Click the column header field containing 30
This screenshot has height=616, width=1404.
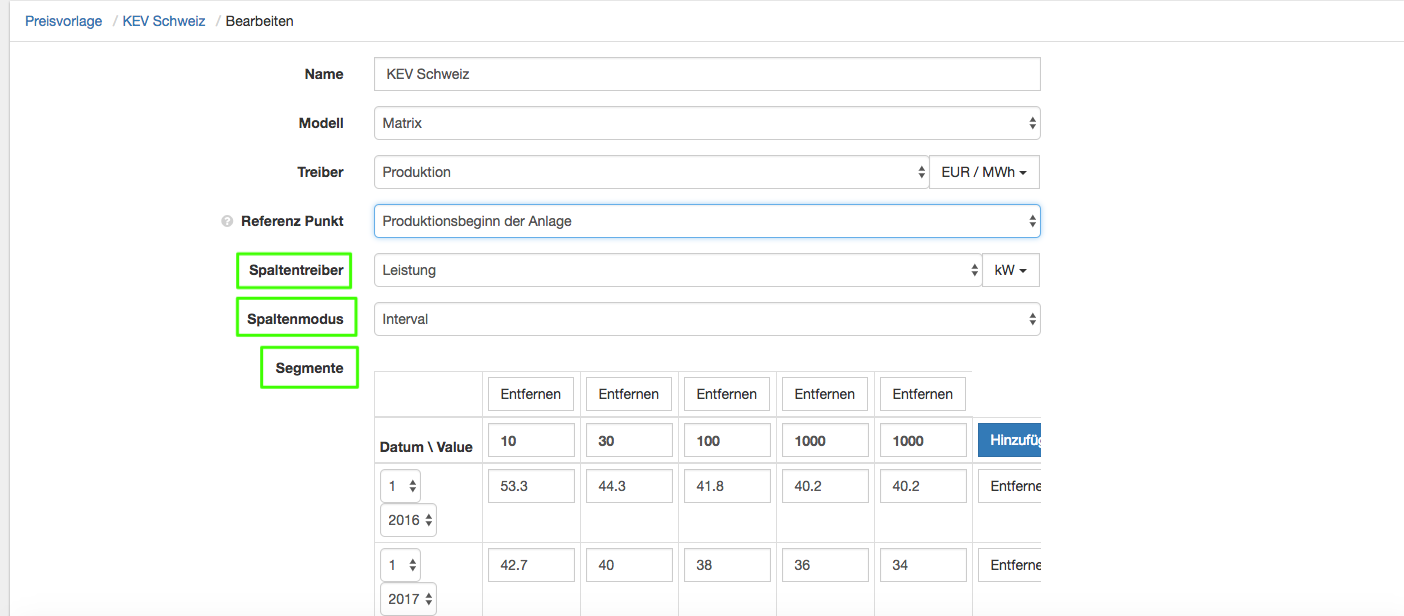click(629, 440)
